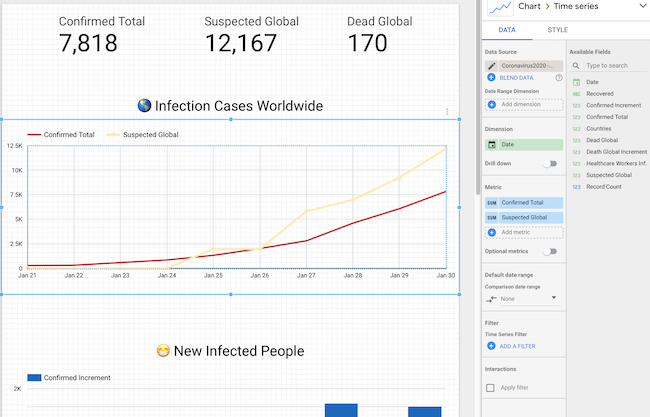Switch to the STYLE tab

[x=558, y=30]
